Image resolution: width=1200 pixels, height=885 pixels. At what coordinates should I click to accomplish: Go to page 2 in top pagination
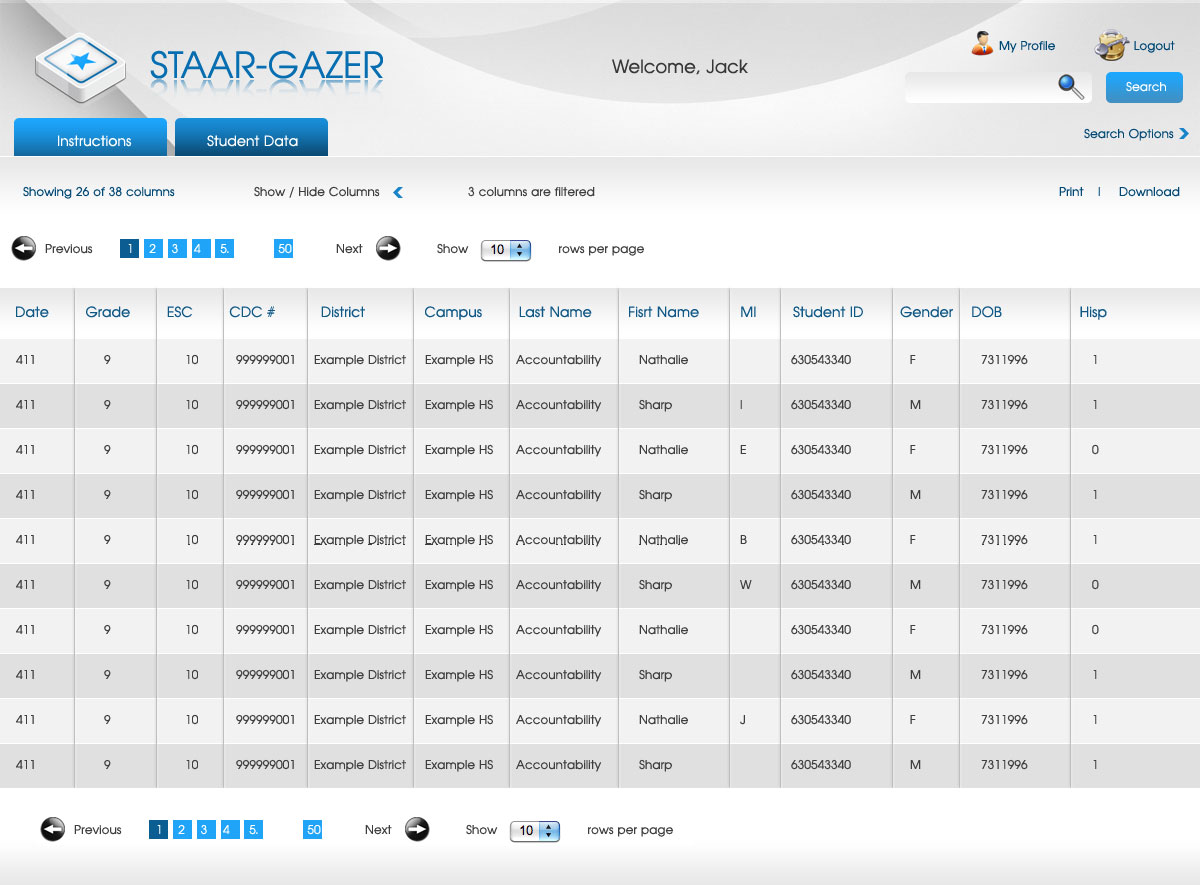(x=153, y=249)
